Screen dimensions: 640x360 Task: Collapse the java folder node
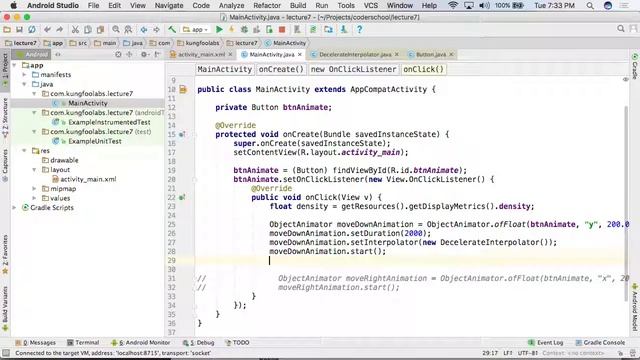[24, 84]
